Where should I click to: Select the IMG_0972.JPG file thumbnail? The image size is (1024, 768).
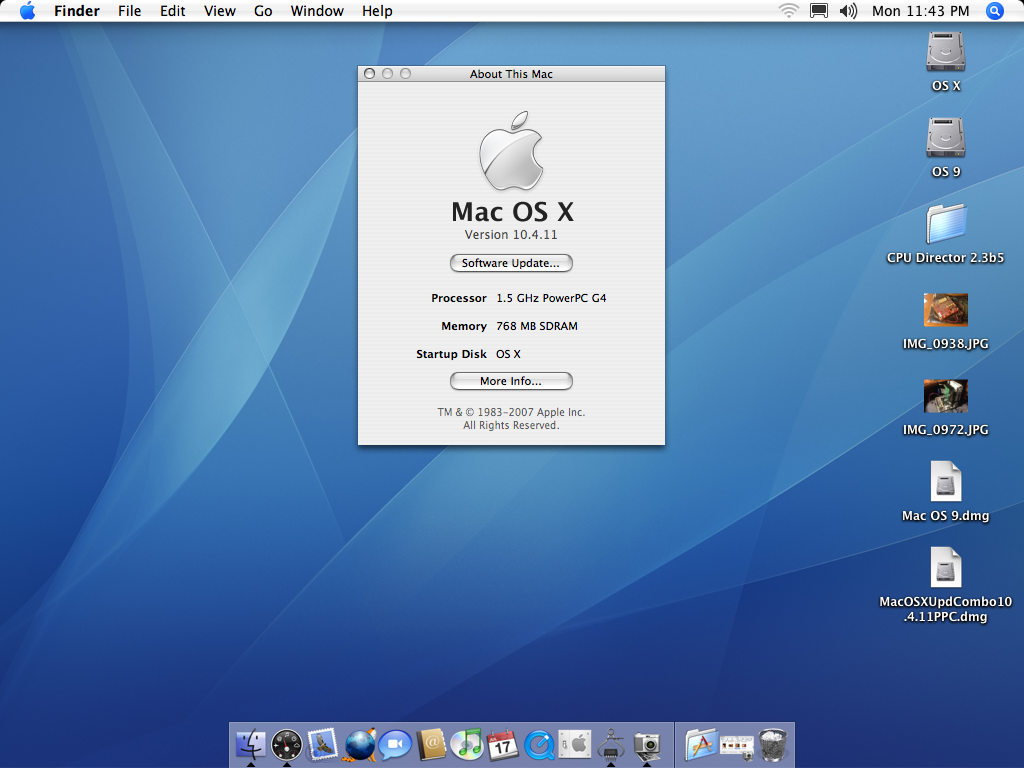click(946, 396)
